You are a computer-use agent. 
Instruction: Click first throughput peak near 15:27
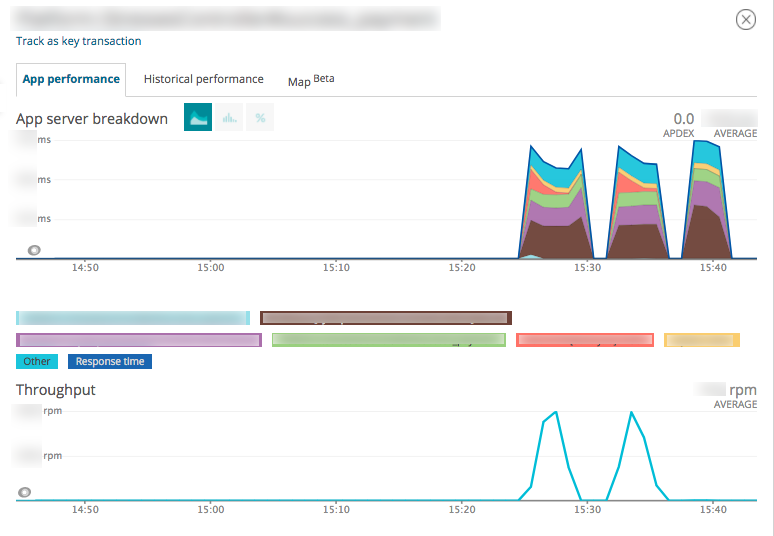coord(556,412)
